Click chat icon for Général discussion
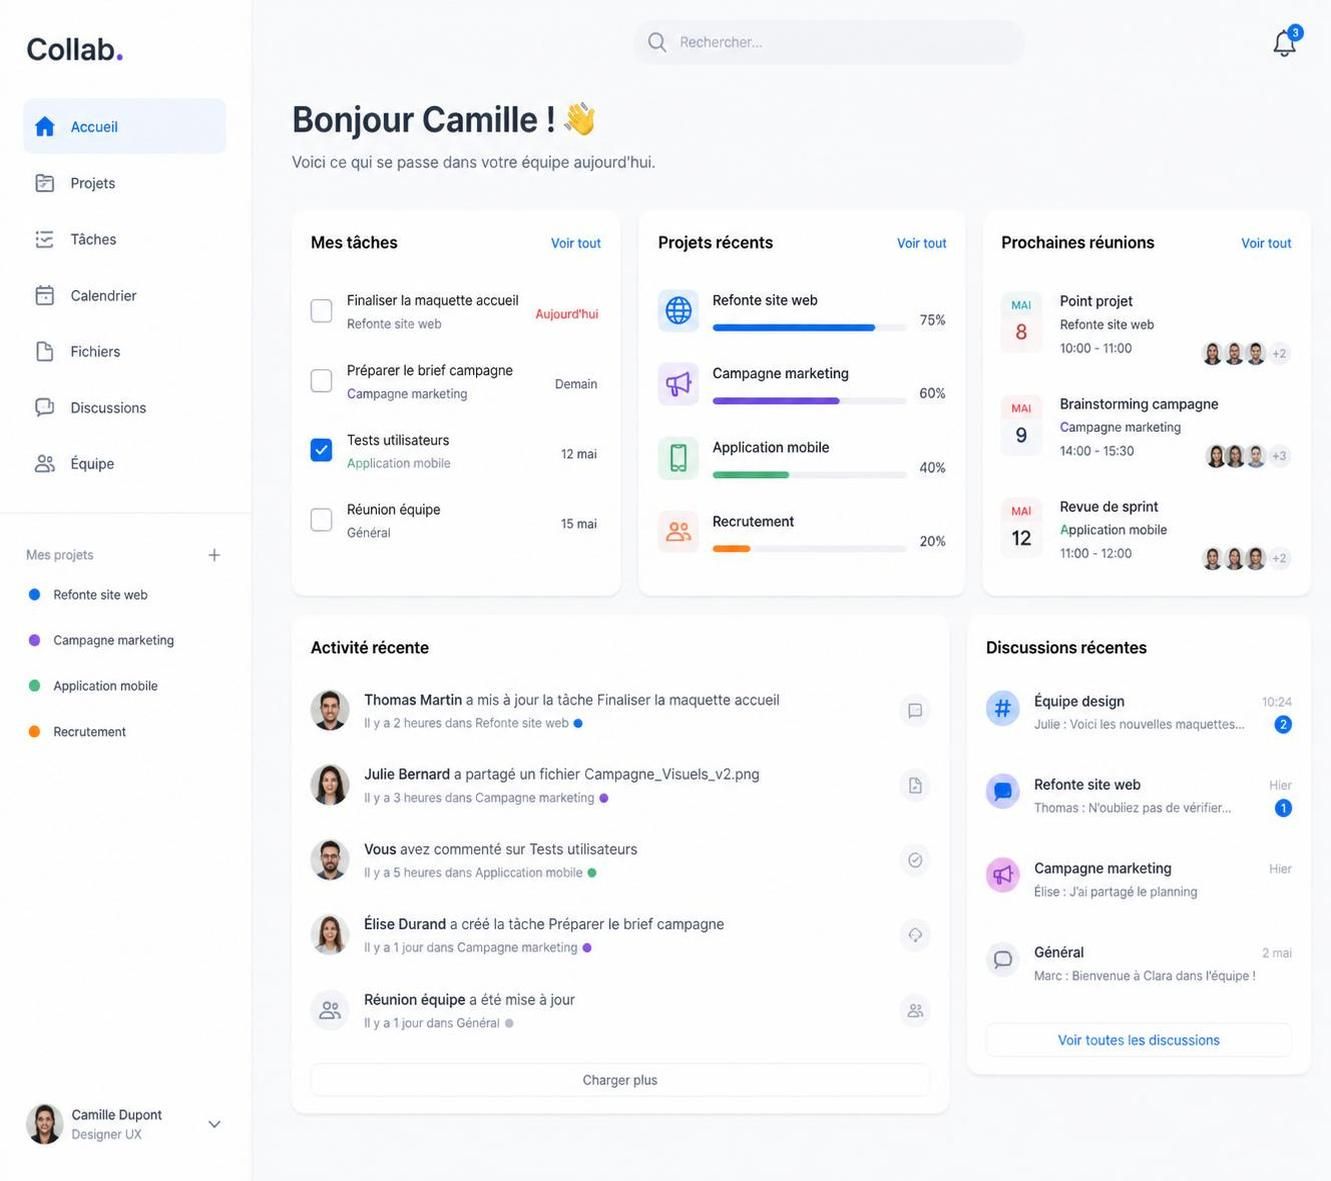 (x=1002, y=959)
